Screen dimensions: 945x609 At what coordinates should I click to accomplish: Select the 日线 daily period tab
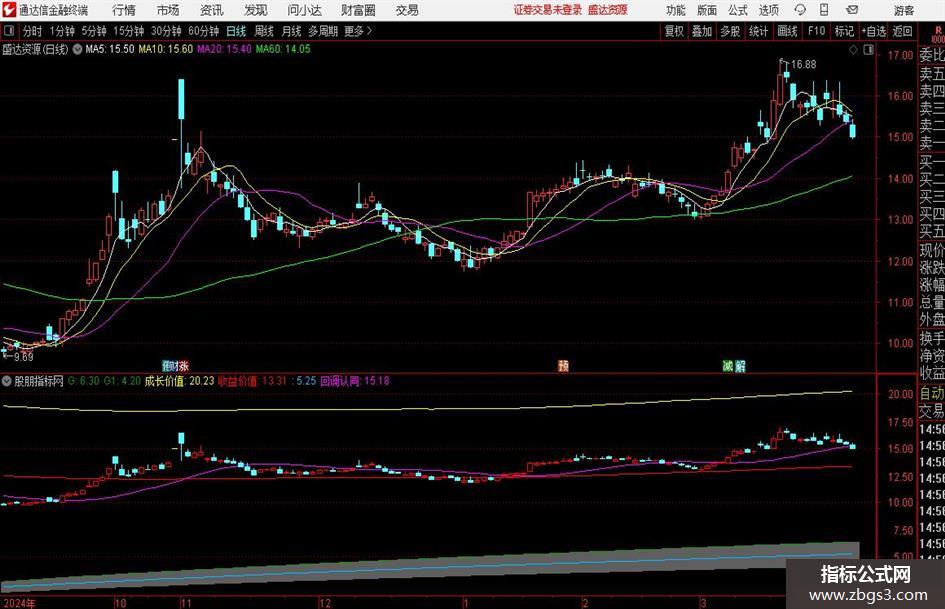236,31
